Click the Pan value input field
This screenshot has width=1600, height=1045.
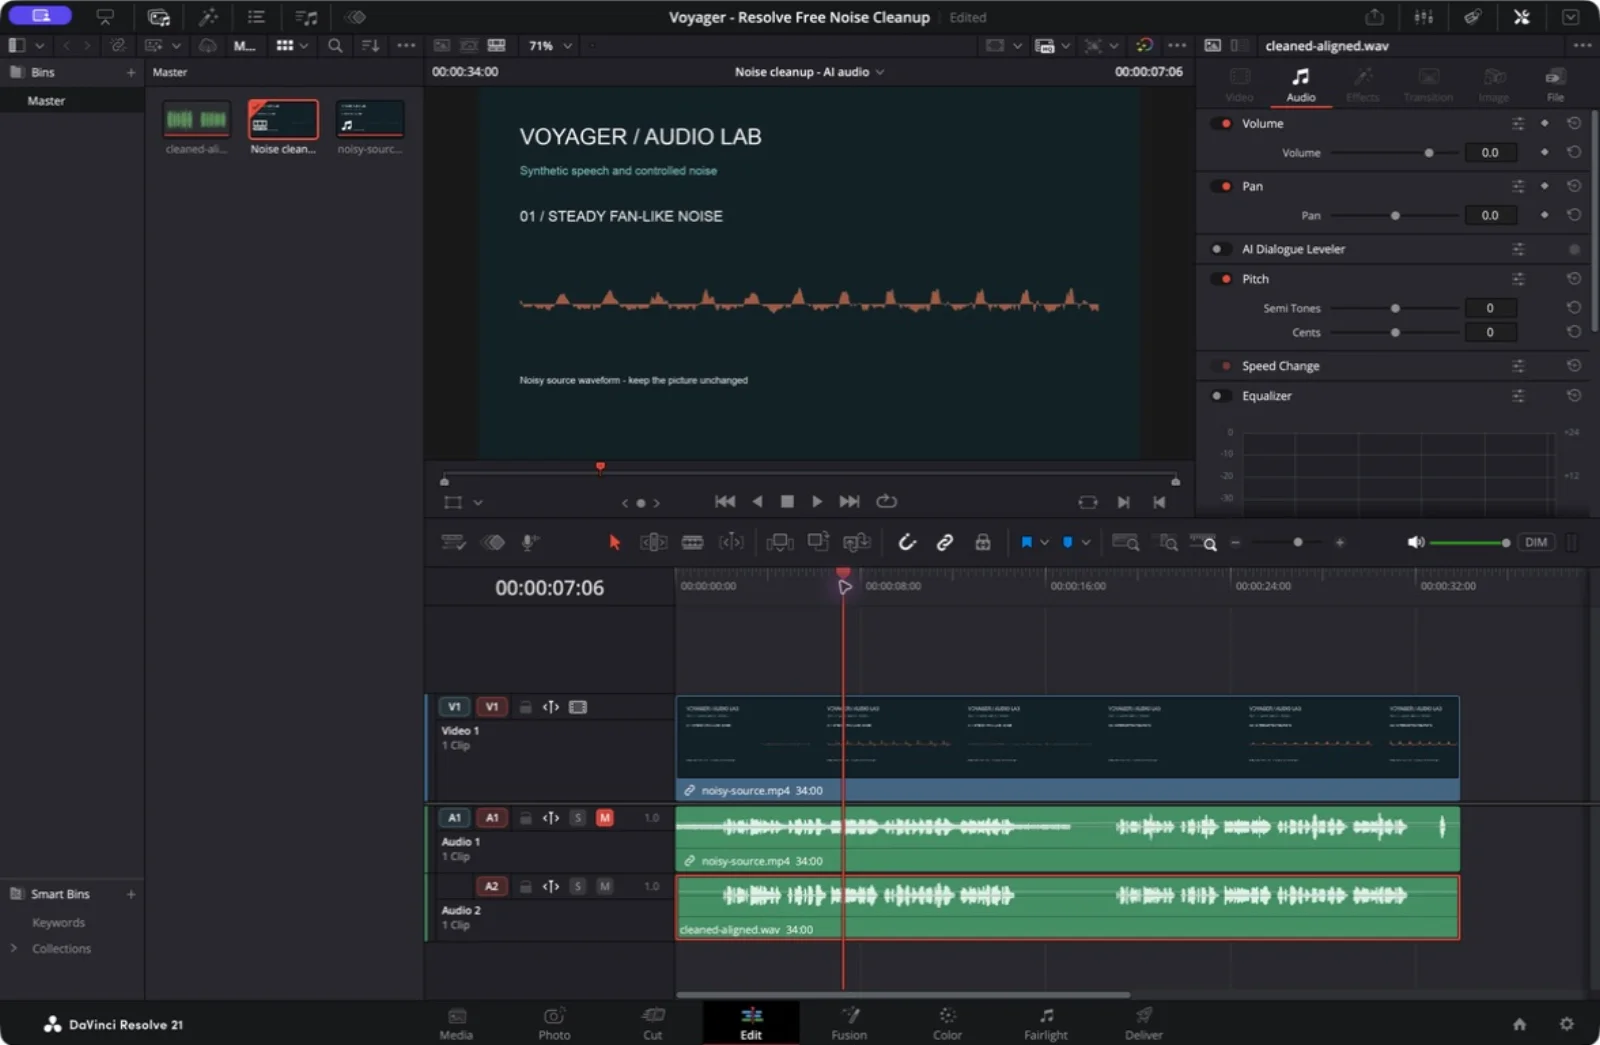1490,215
